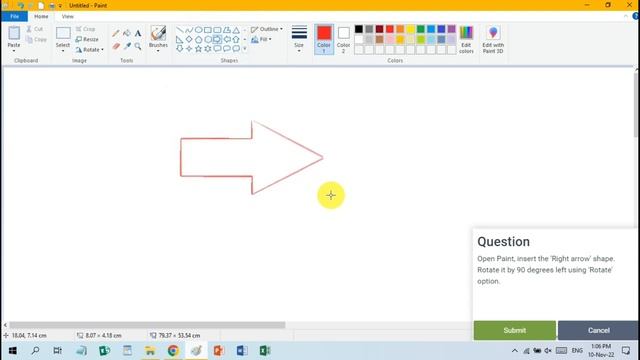
Task: Open Edit with Paint 3D
Action: [493, 39]
